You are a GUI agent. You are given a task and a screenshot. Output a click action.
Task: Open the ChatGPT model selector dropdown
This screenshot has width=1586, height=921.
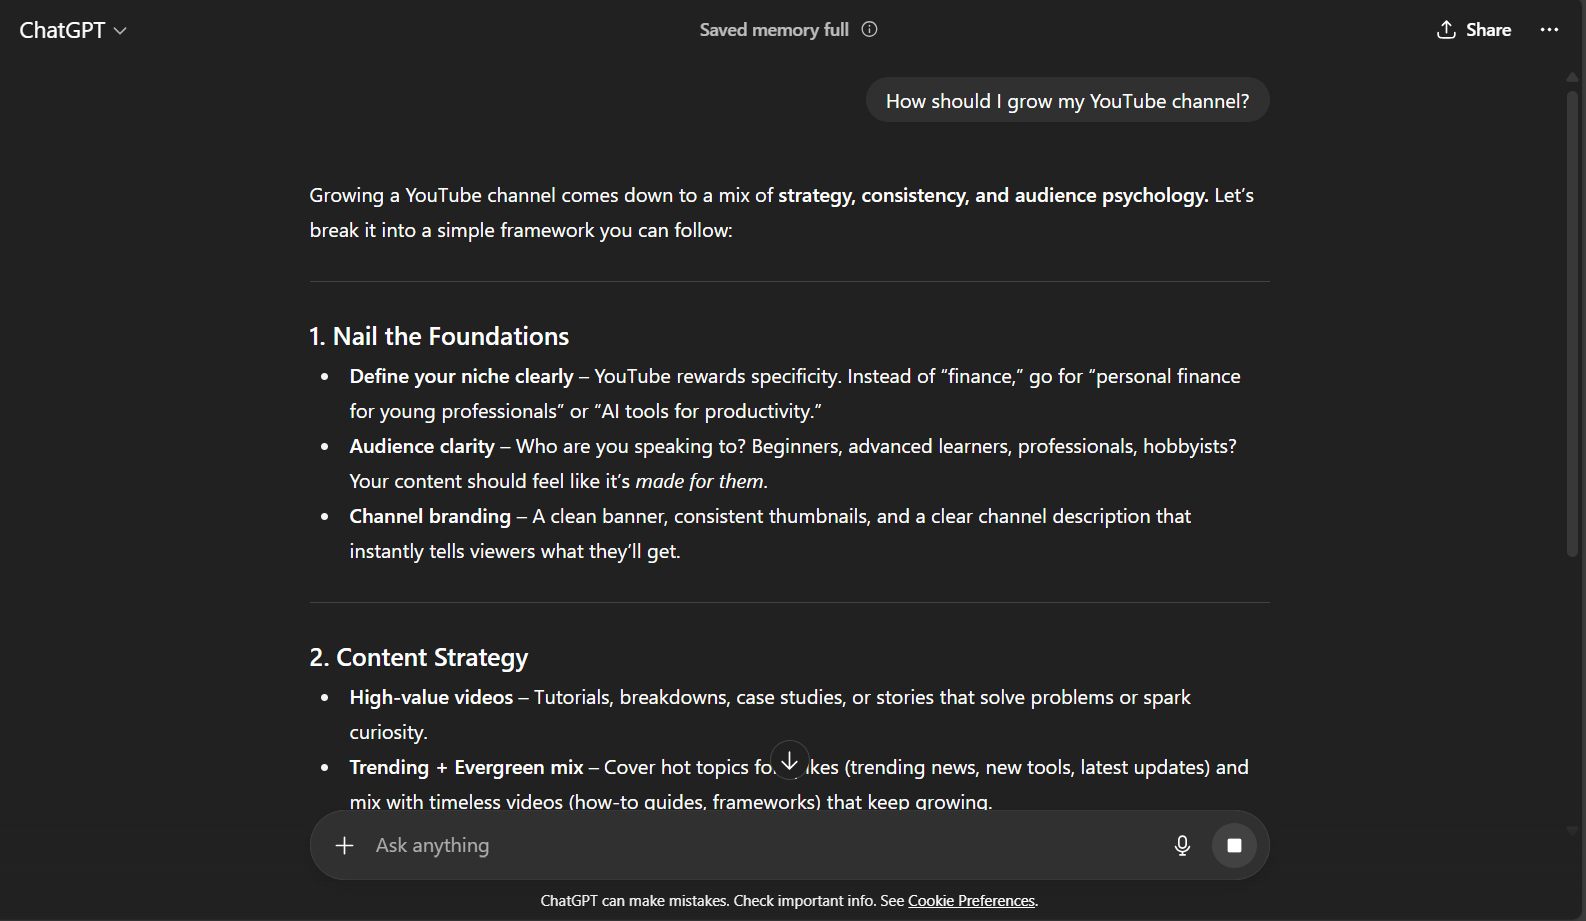pos(73,30)
